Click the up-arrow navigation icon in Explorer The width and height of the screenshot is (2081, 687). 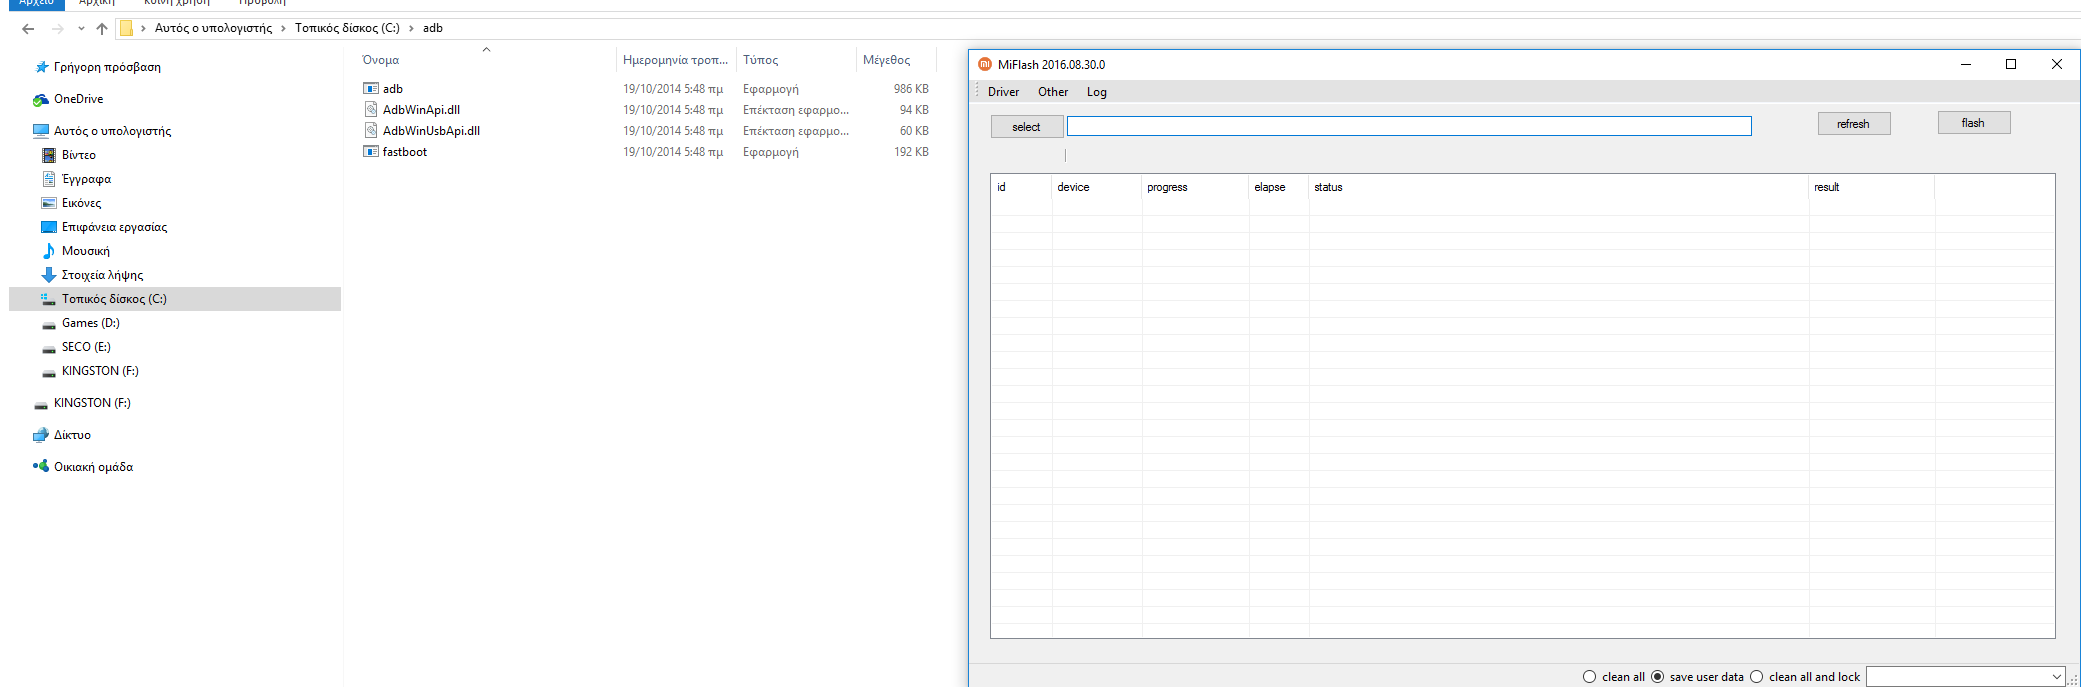102,28
